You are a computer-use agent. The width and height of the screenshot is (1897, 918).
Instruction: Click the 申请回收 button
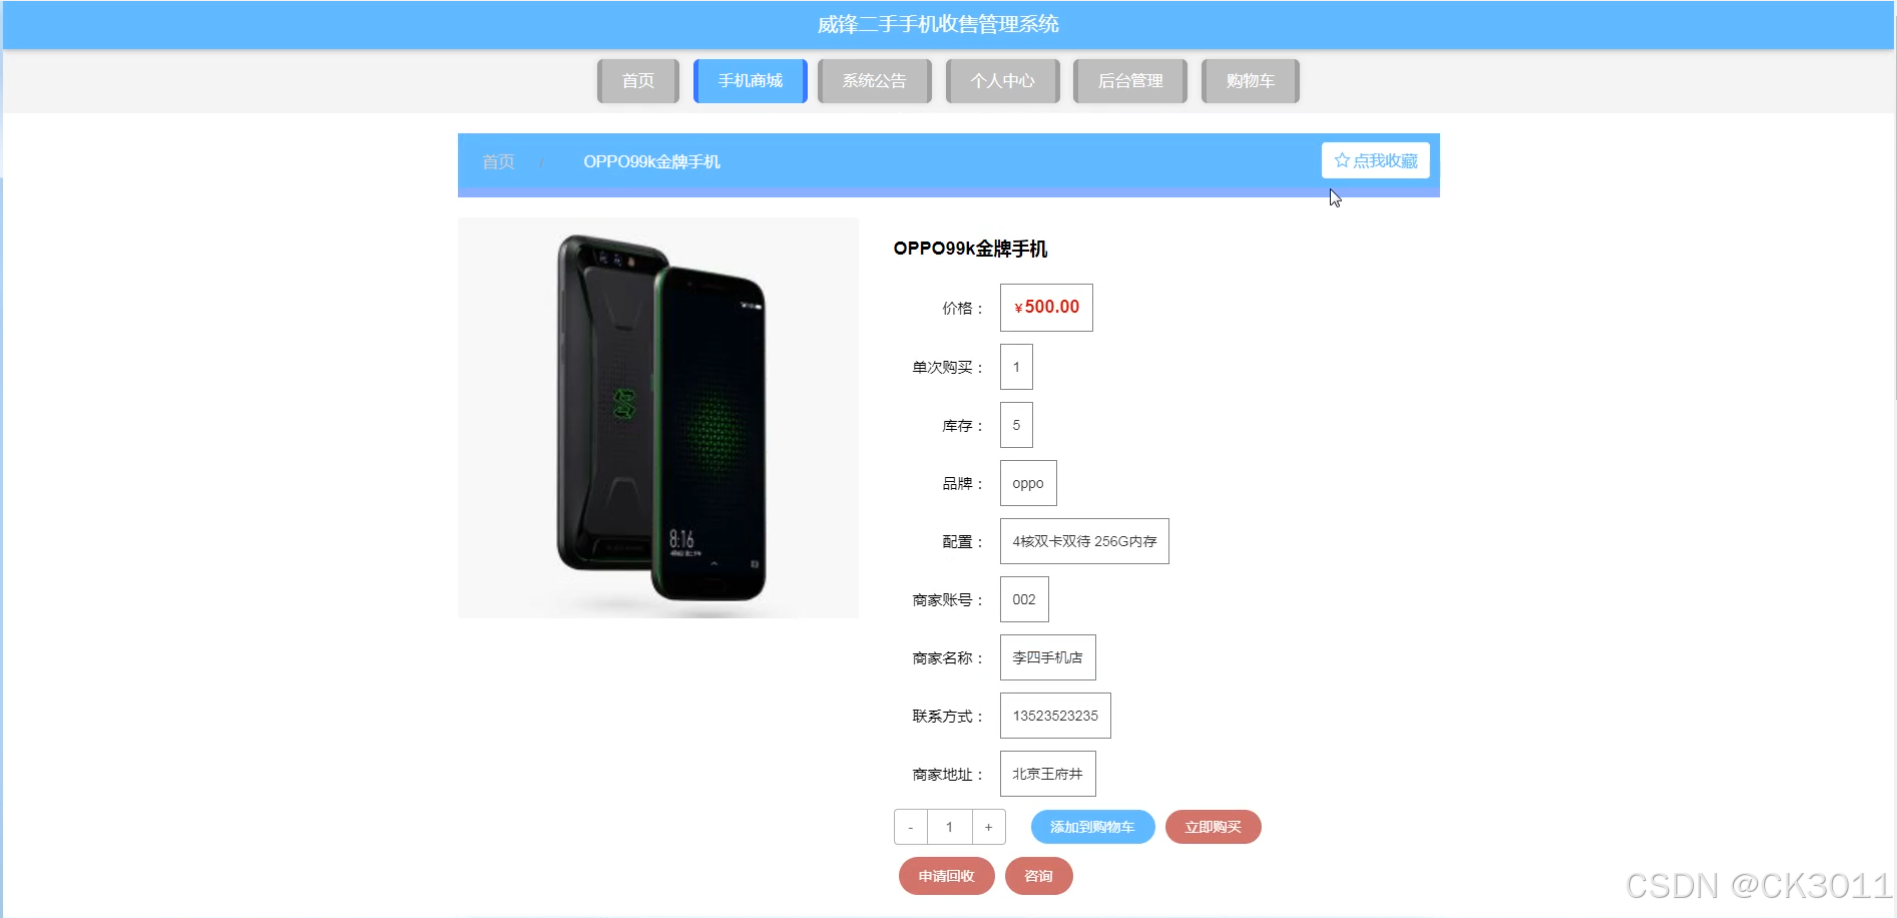click(946, 876)
